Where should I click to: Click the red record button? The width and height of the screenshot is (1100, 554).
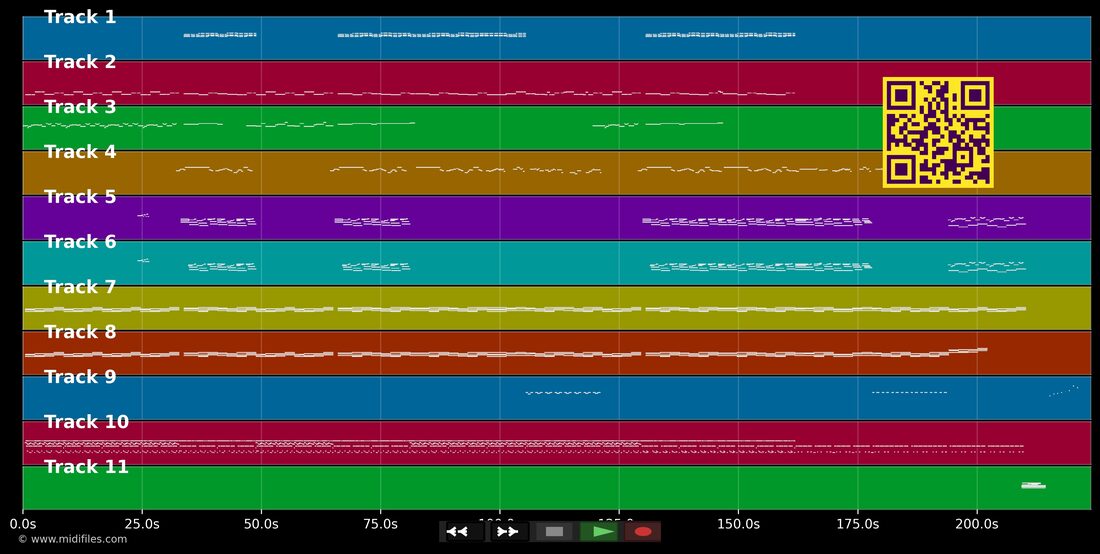tap(643, 532)
